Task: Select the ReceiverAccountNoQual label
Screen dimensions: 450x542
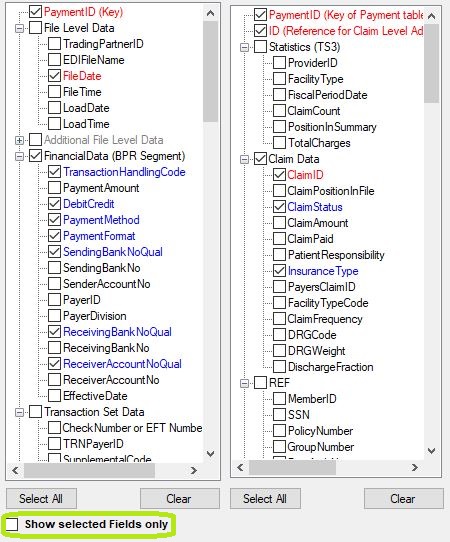Action: [x=122, y=364]
